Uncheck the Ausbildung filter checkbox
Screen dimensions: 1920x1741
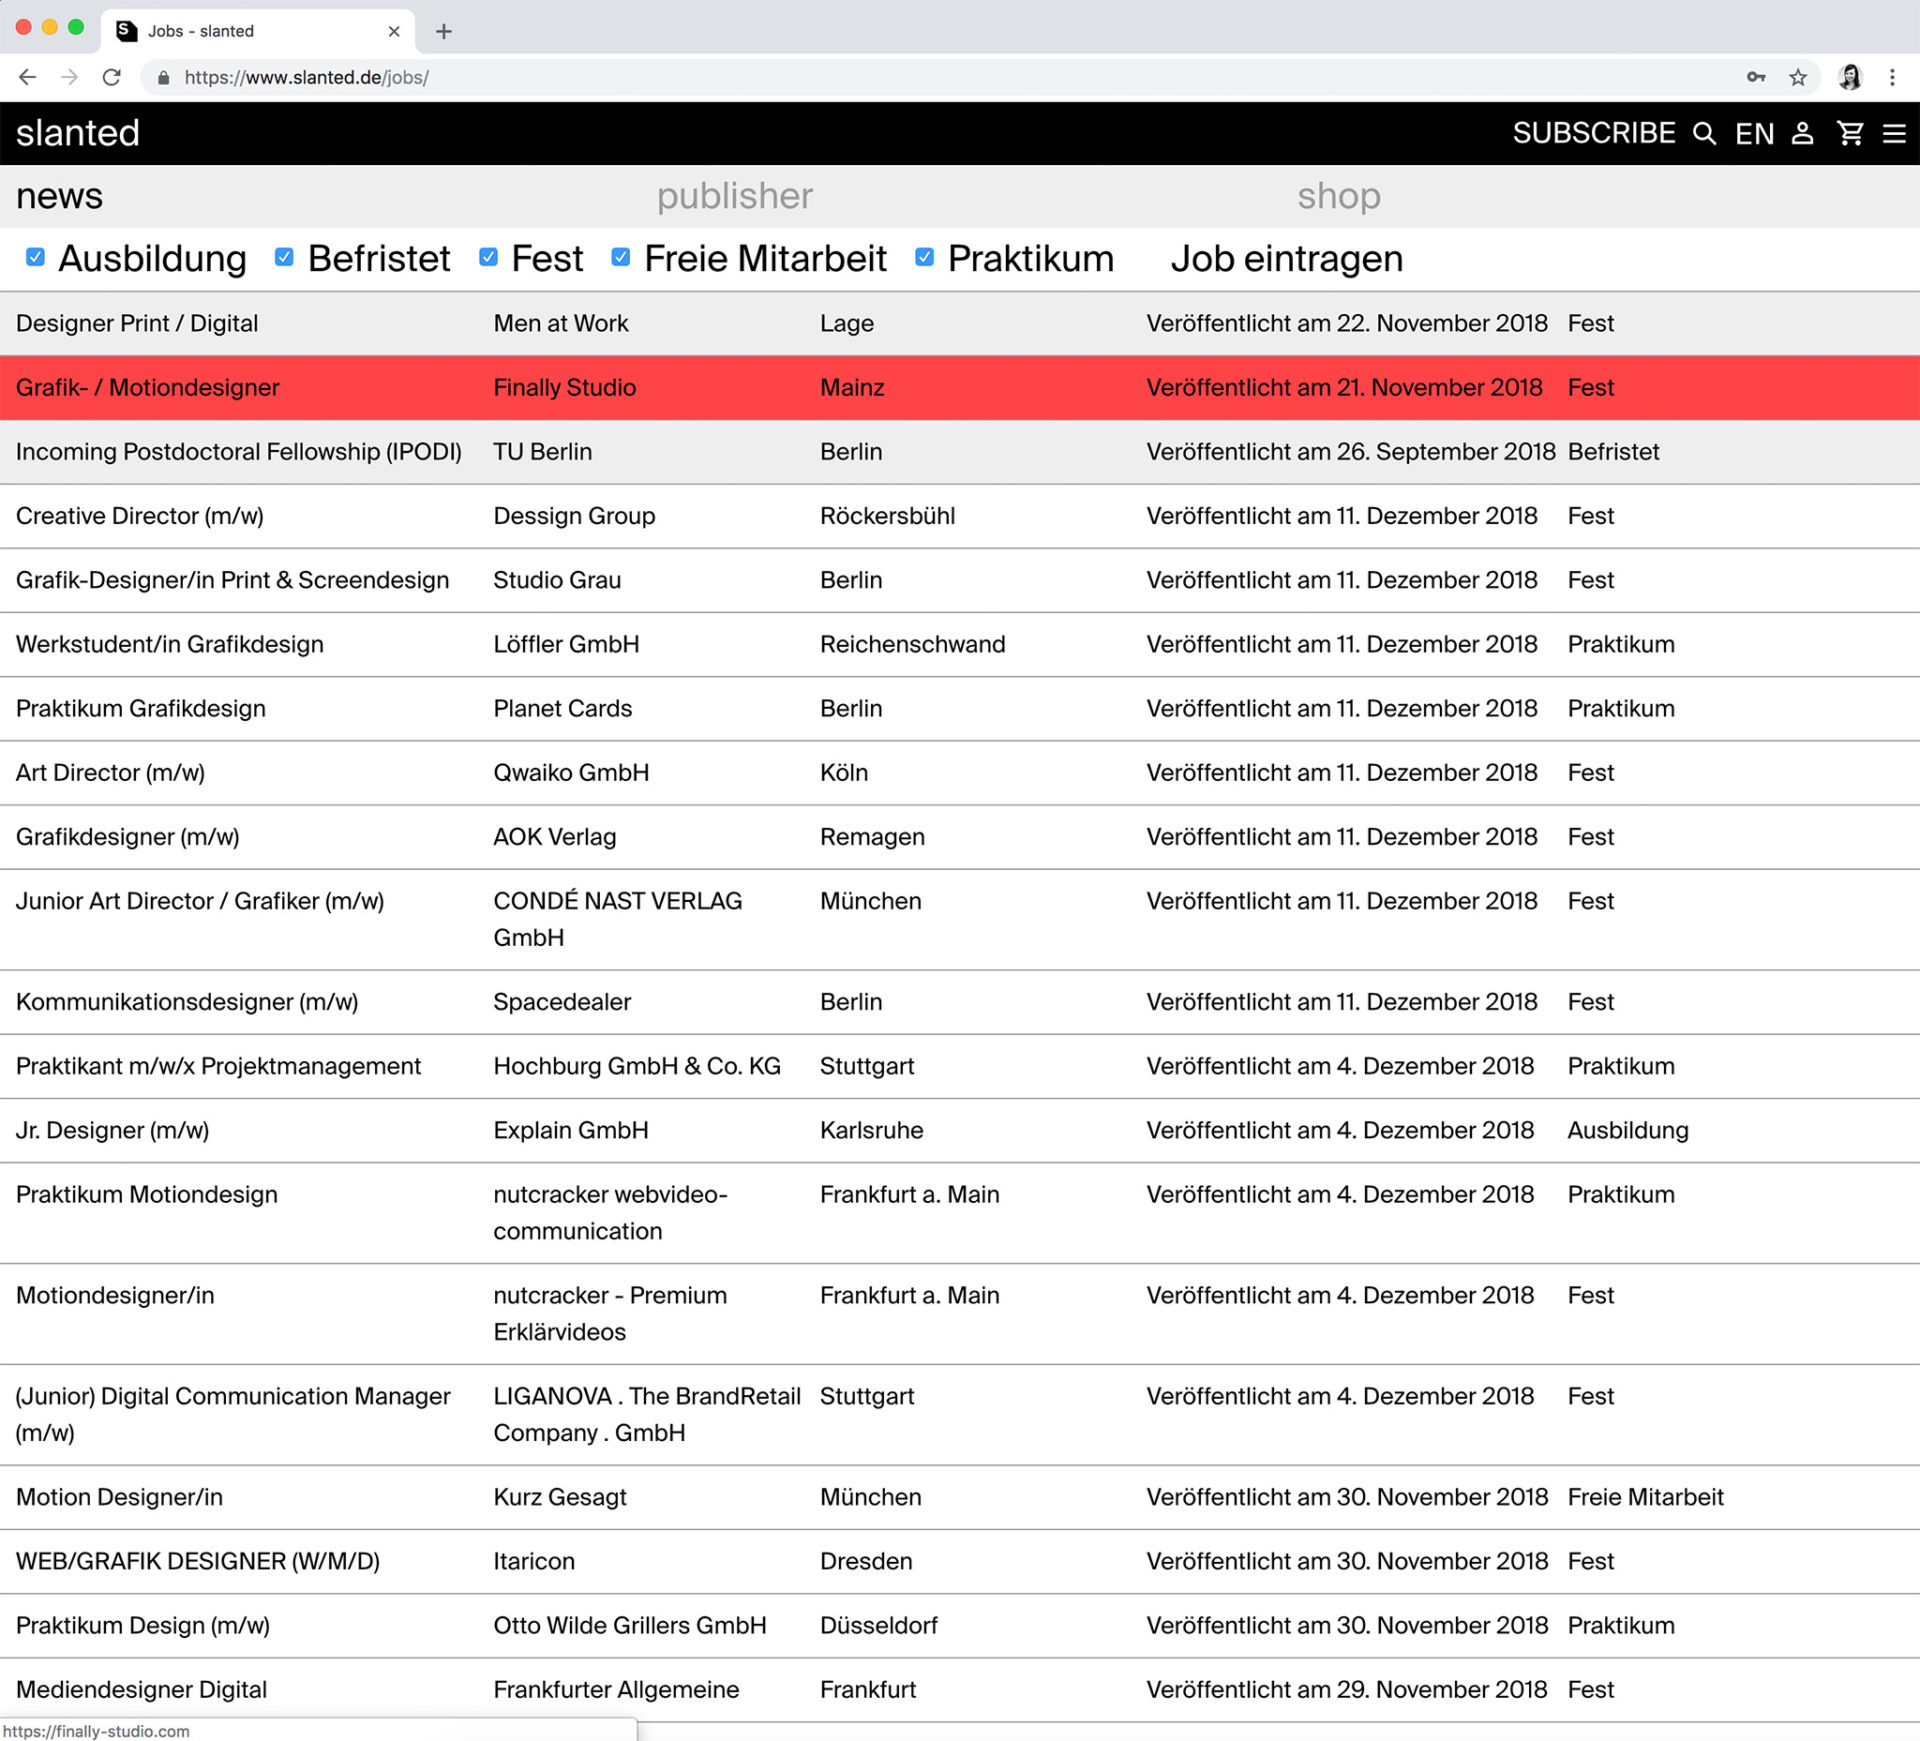35,257
